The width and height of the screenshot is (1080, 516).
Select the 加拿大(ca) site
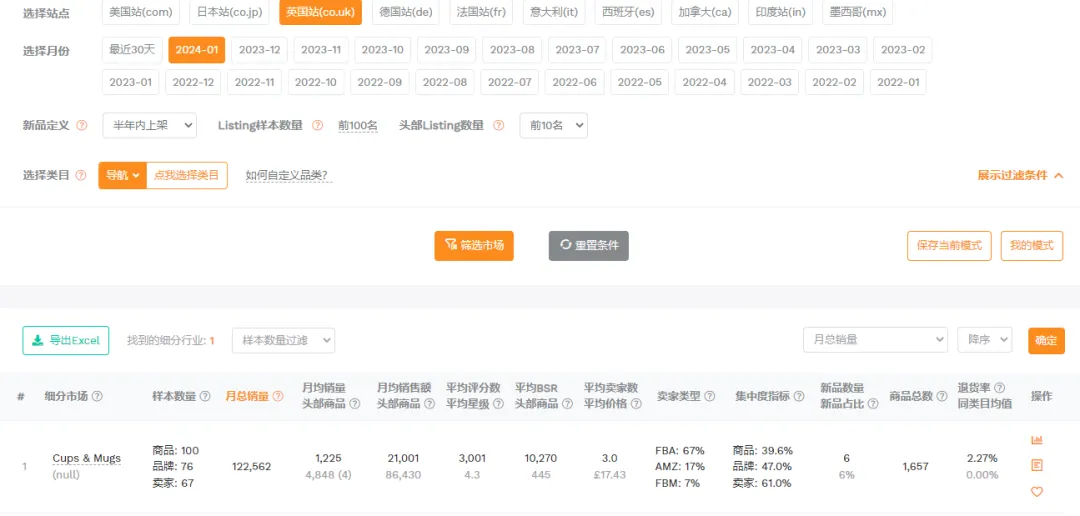tap(705, 12)
